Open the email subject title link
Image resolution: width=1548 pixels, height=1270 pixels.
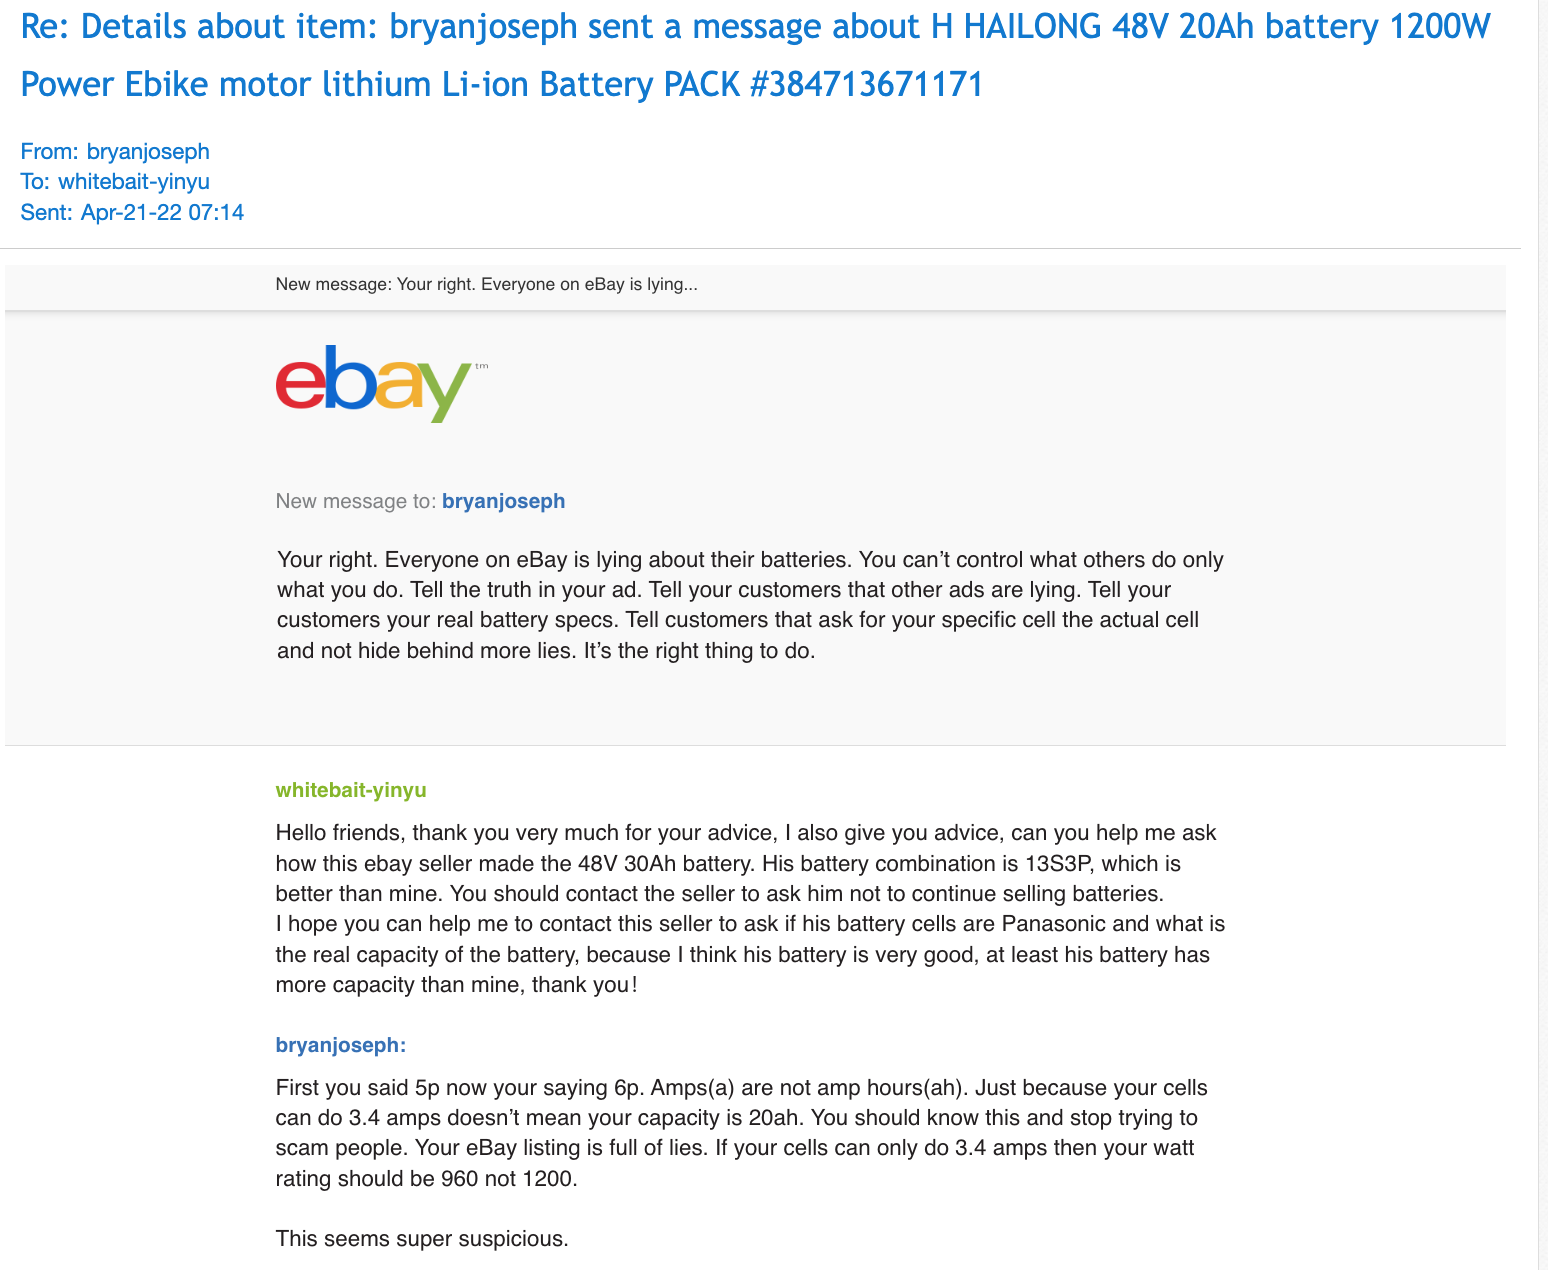(755, 28)
